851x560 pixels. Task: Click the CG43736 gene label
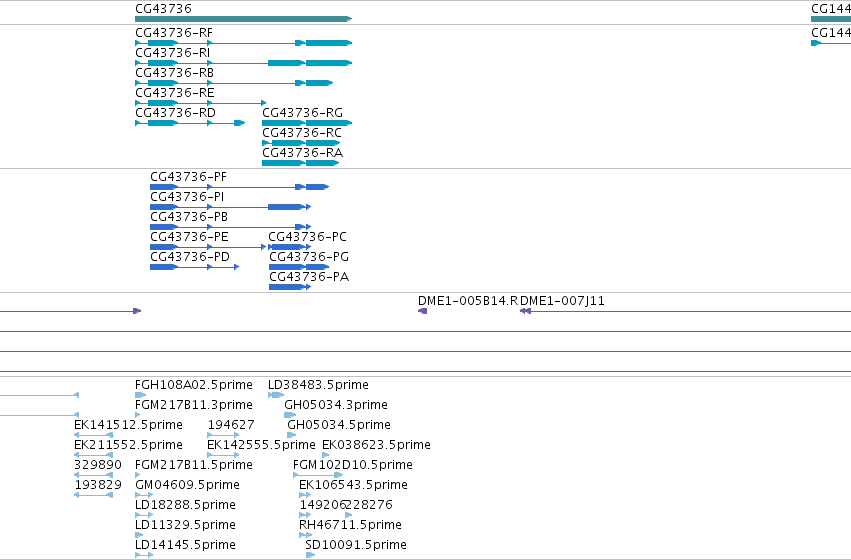click(163, 9)
